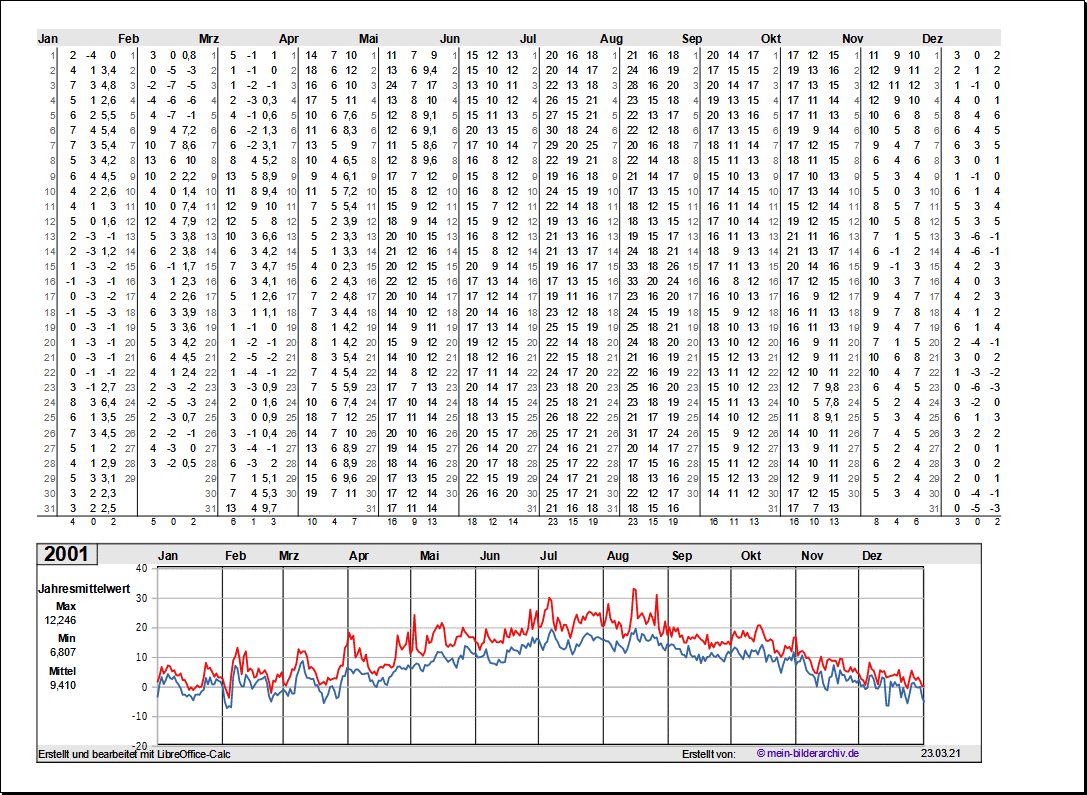The width and height of the screenshot is (1087, 795).
Task: Click the mein-bilderarchiv.de link
Action: [x=807, y=753]
